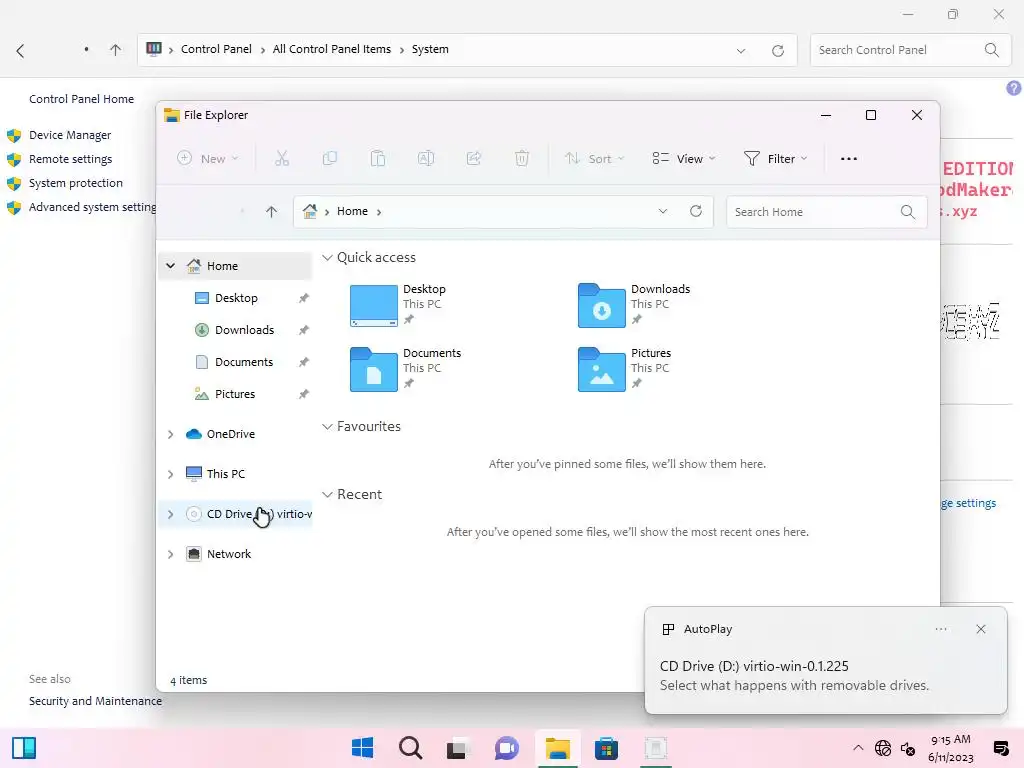Open the See more ellipsis in File Explorer toolbar
This screenshot has height=768, width=1024.
pos(848,159)
